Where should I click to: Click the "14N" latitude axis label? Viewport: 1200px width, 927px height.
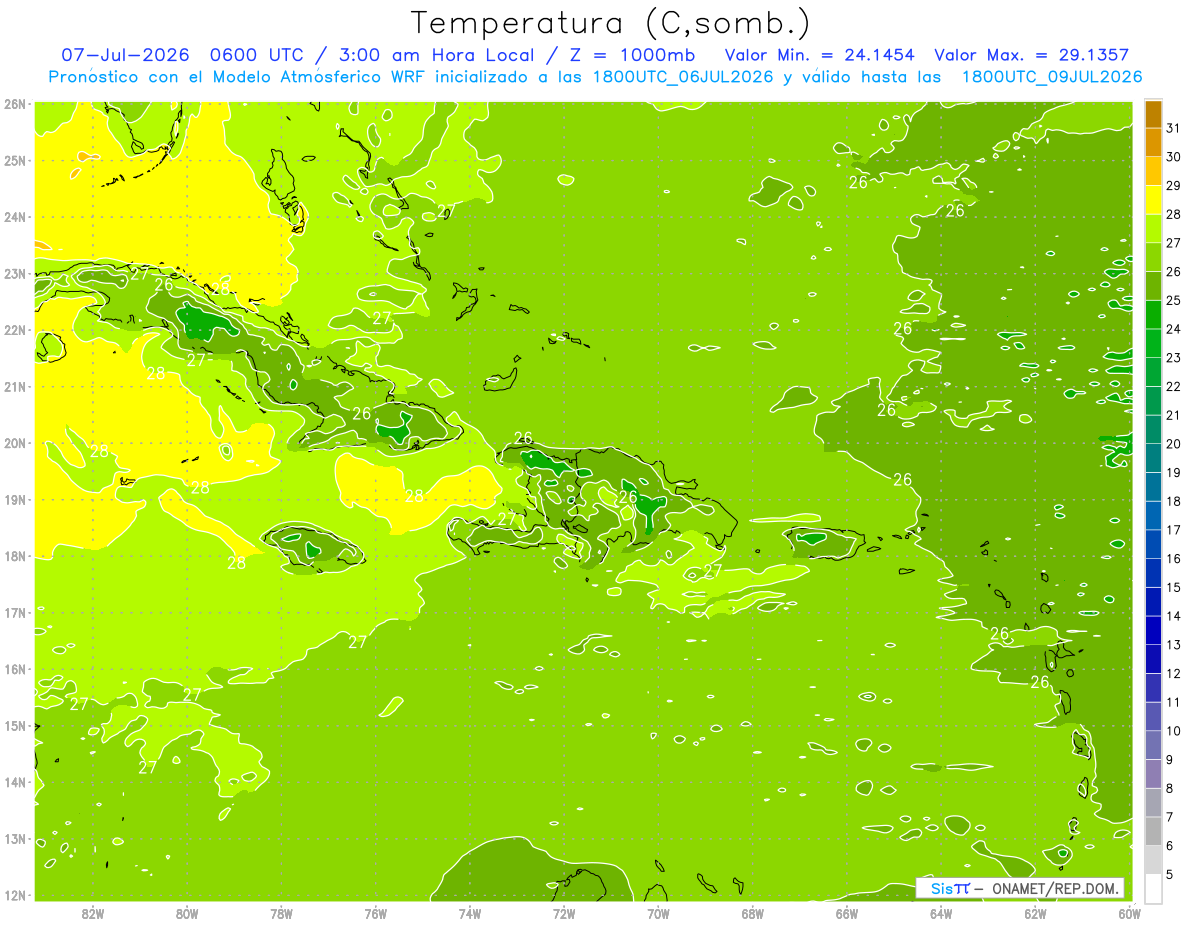pyautogui.click(x=15, y=782)
